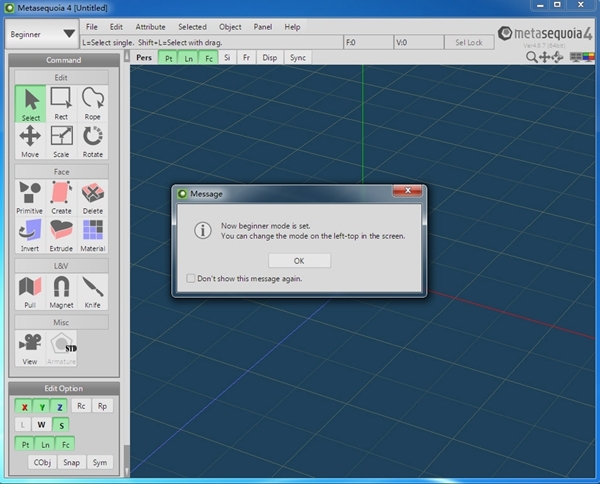Select the Knife tool
The height and width of the screenshot is (484, 600).
93,292
